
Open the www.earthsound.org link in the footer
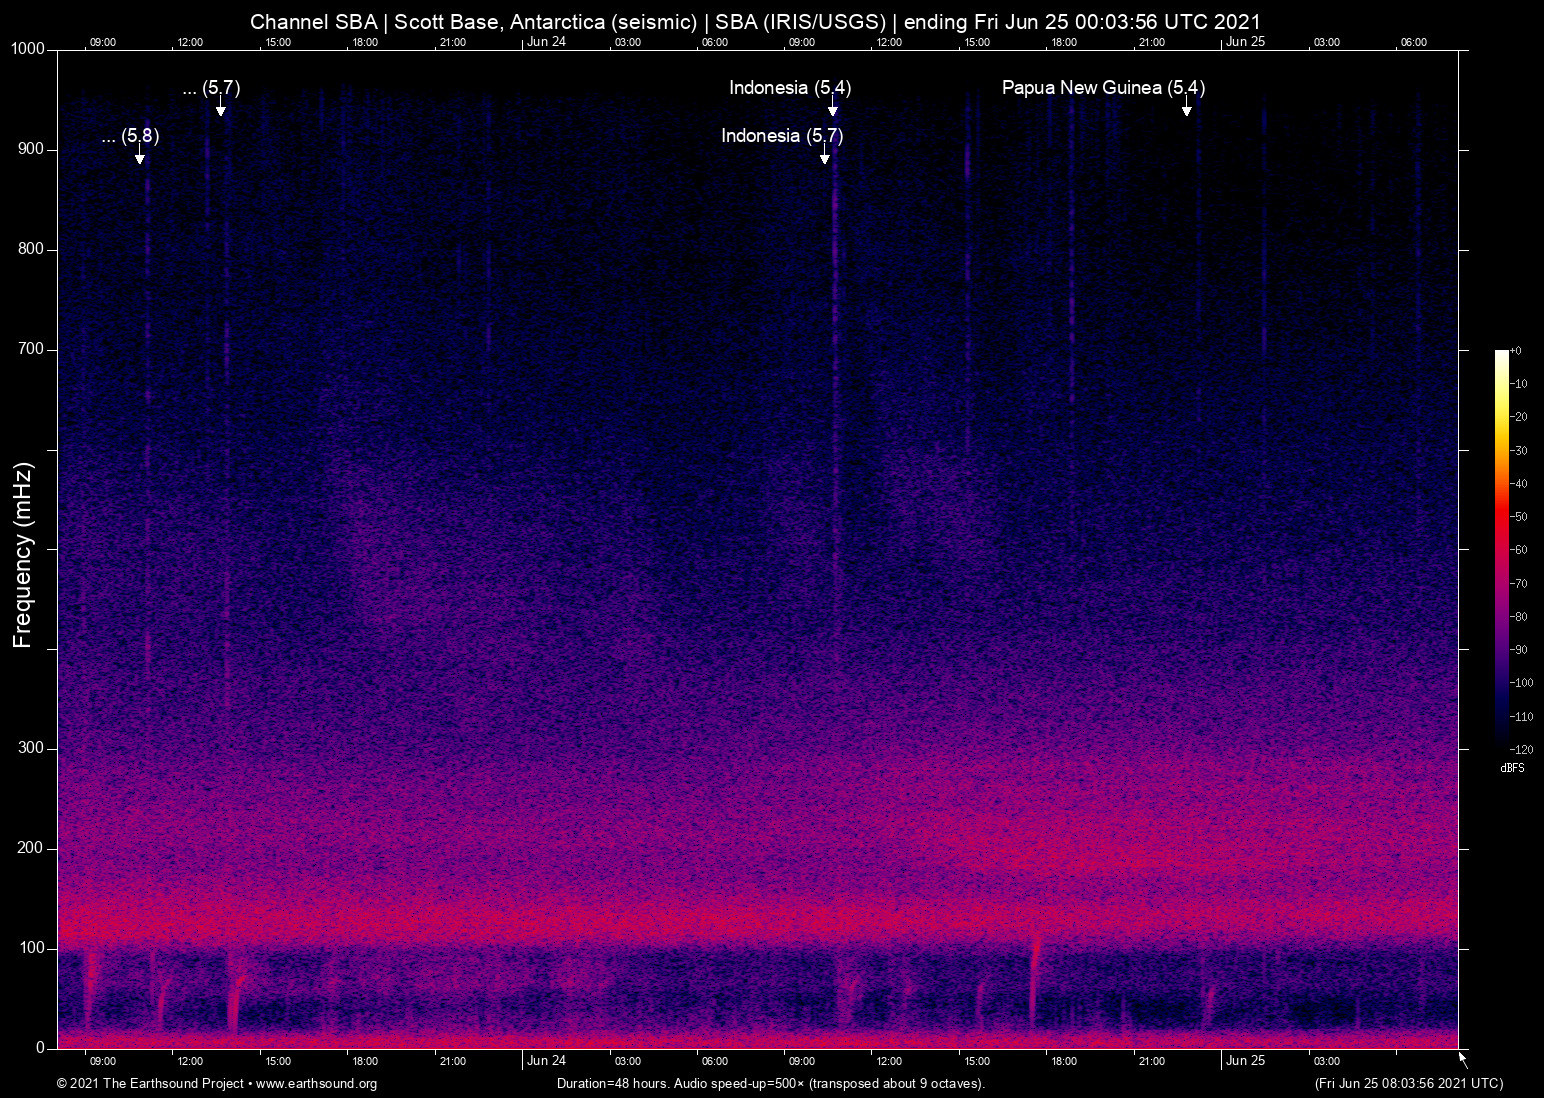[316, 1084]
